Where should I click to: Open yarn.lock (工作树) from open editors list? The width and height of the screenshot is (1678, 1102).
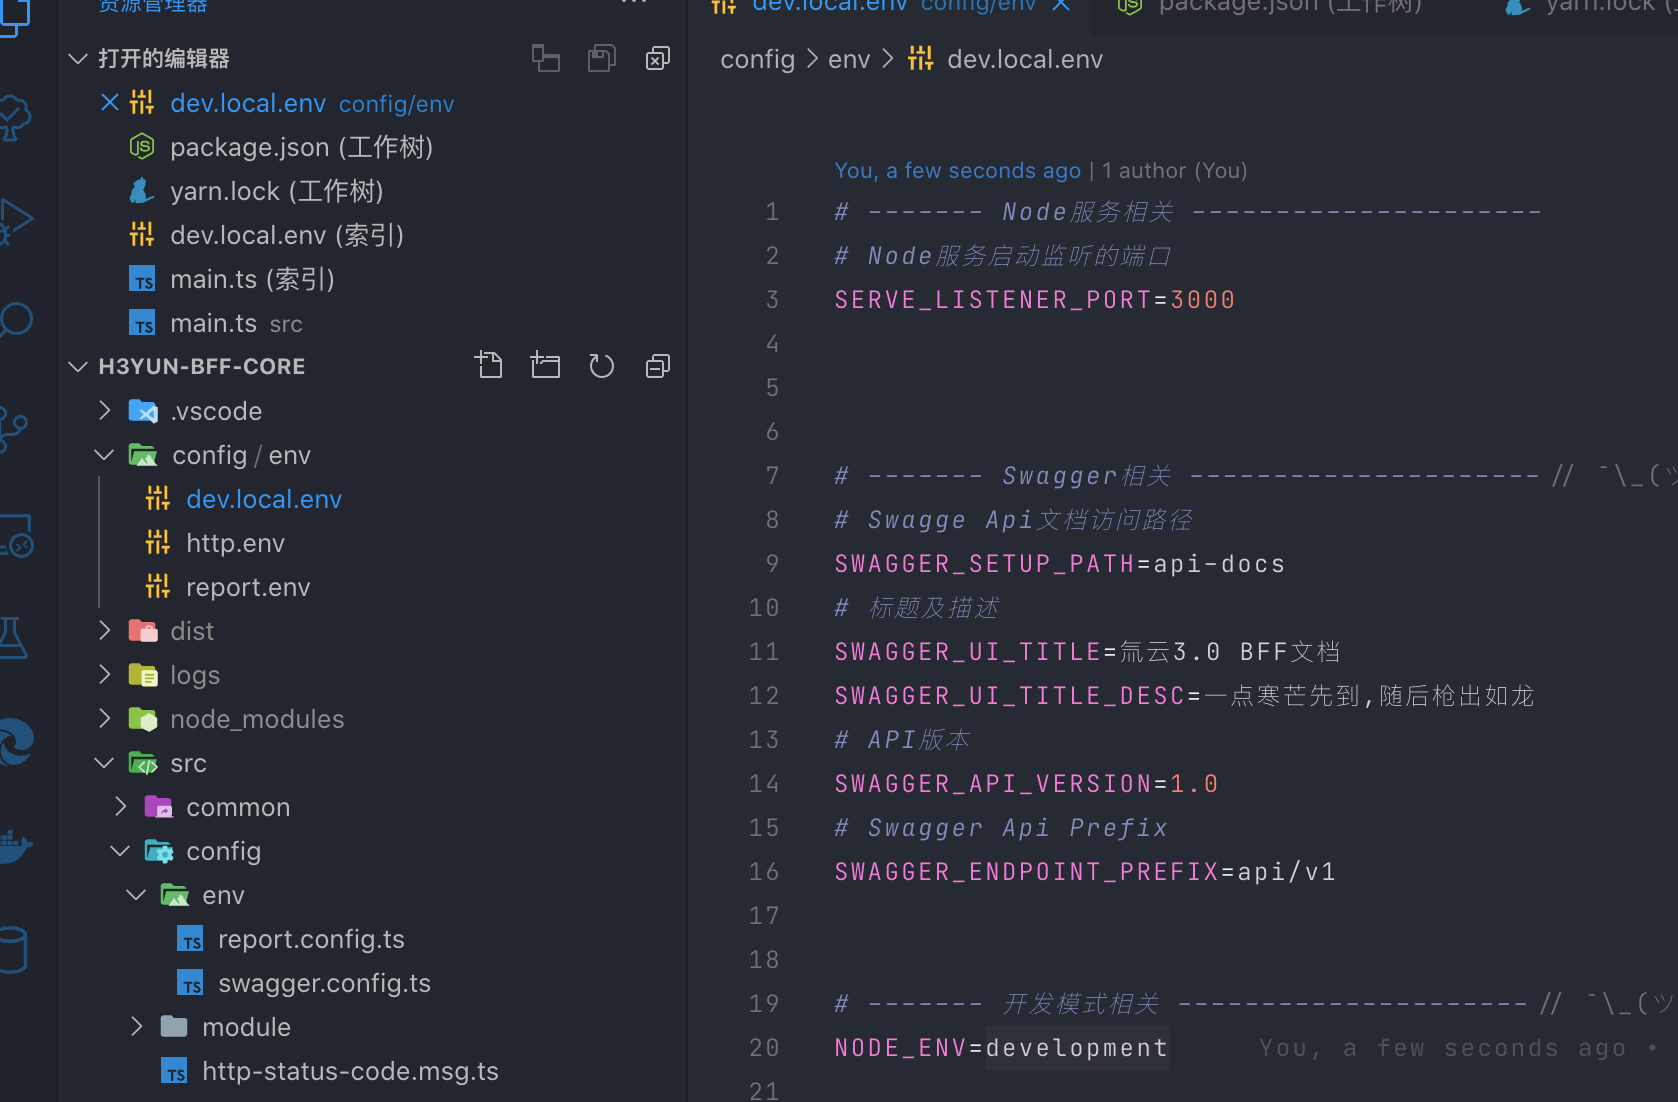tap(277, 191)
